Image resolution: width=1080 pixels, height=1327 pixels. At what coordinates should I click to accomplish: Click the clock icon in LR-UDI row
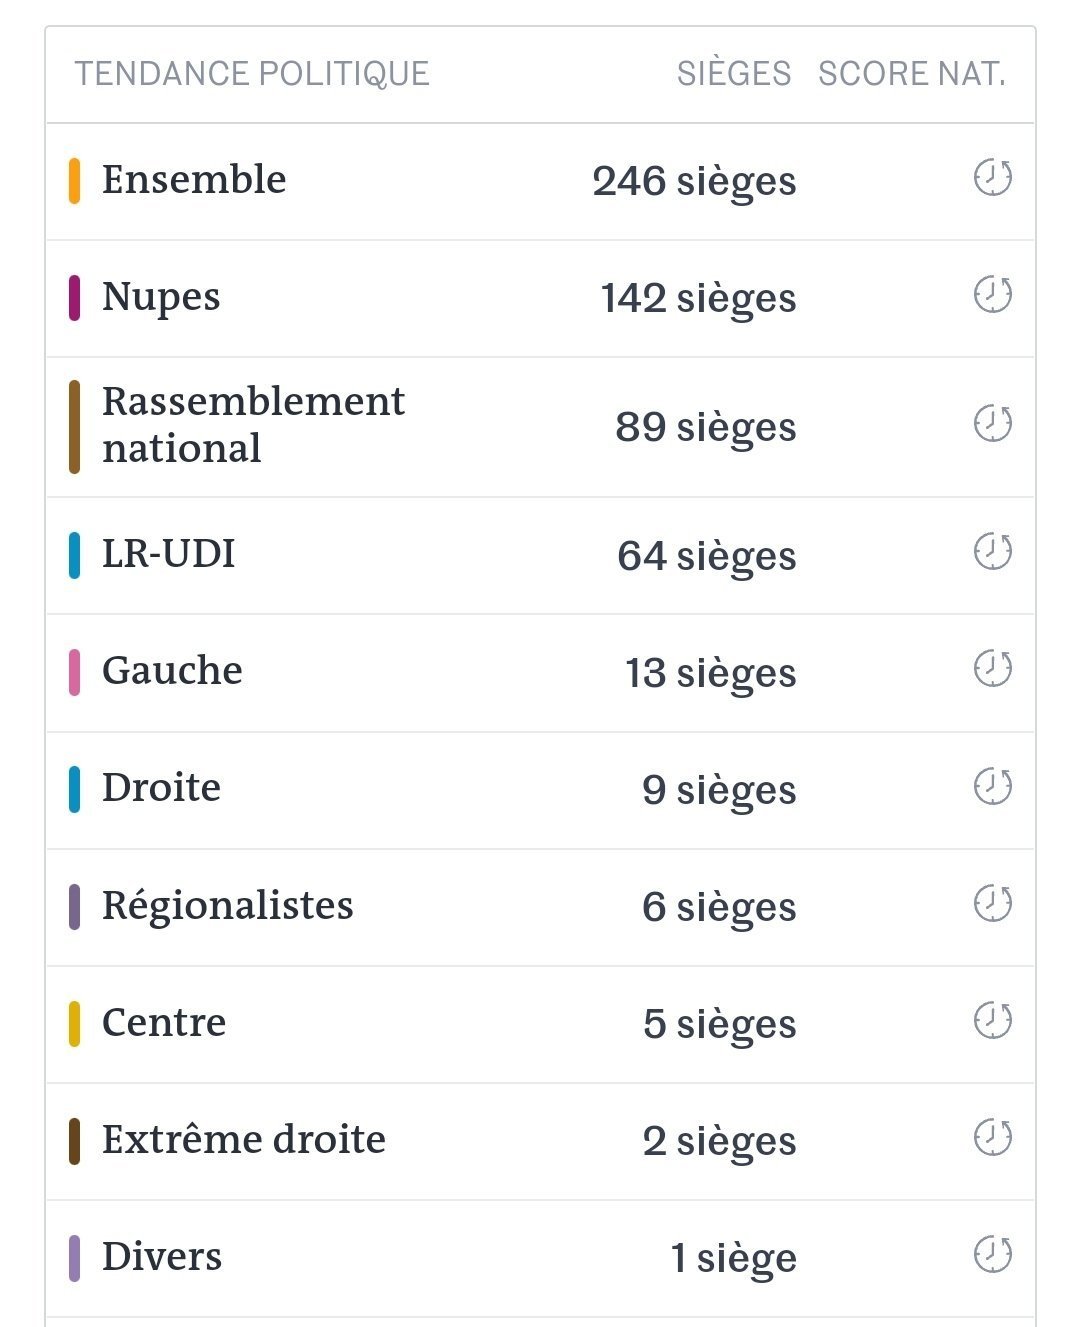pyautogui.click(x=992, y=551)
